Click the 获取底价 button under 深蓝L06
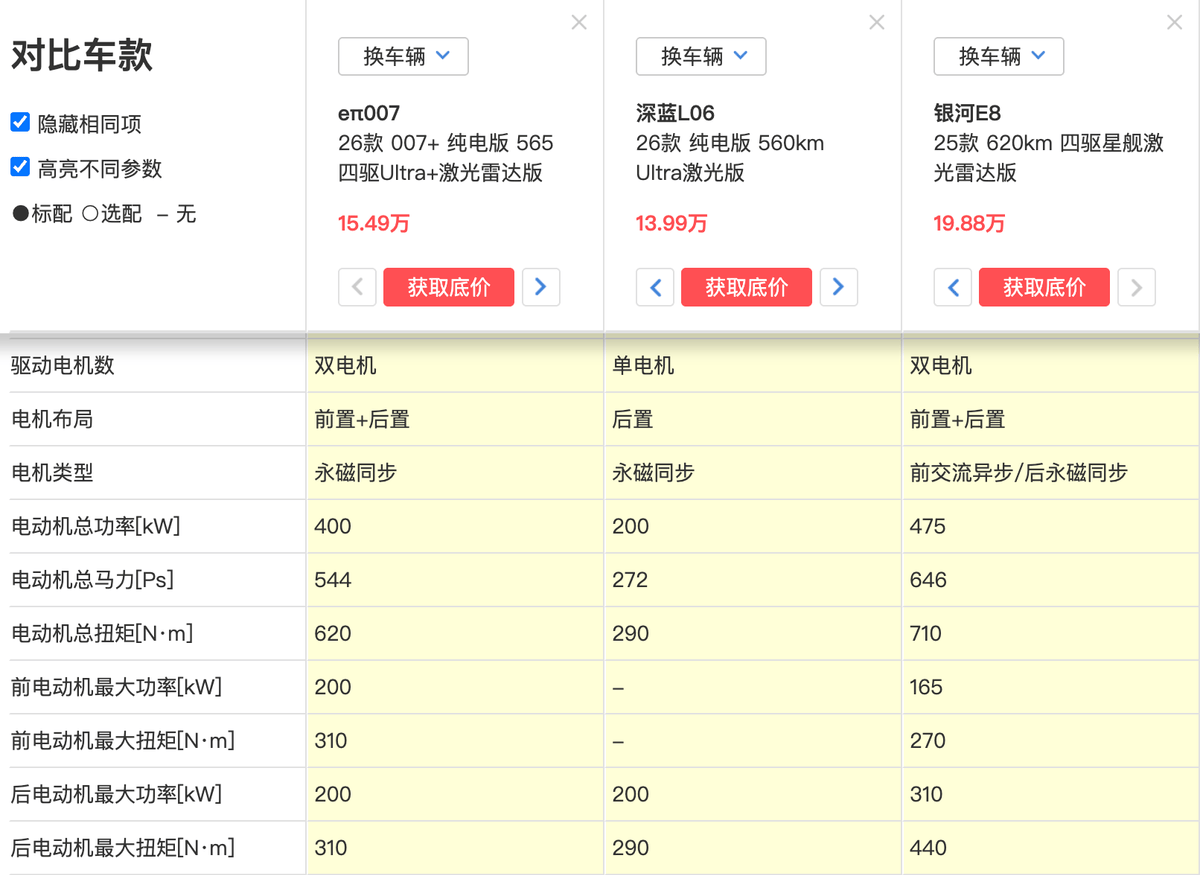This screenshot has width=1200, height=875. point(746,287)
